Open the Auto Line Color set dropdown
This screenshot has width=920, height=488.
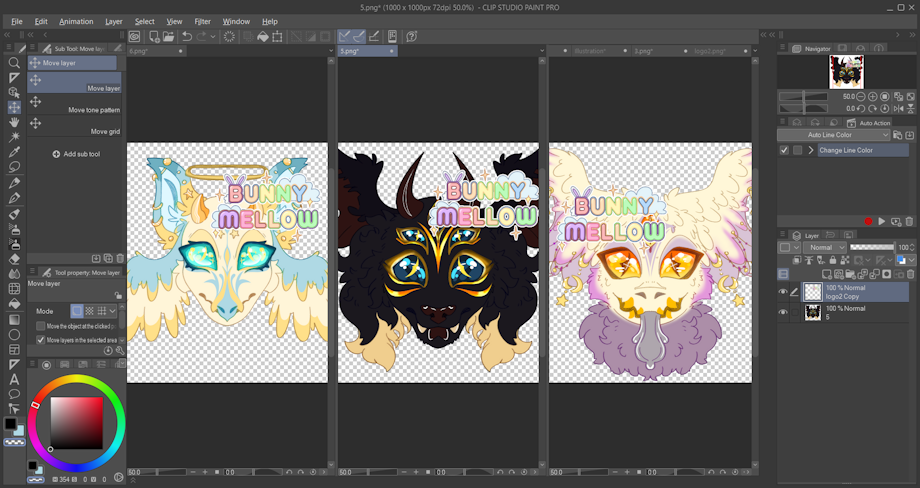[x=834, y=135]
